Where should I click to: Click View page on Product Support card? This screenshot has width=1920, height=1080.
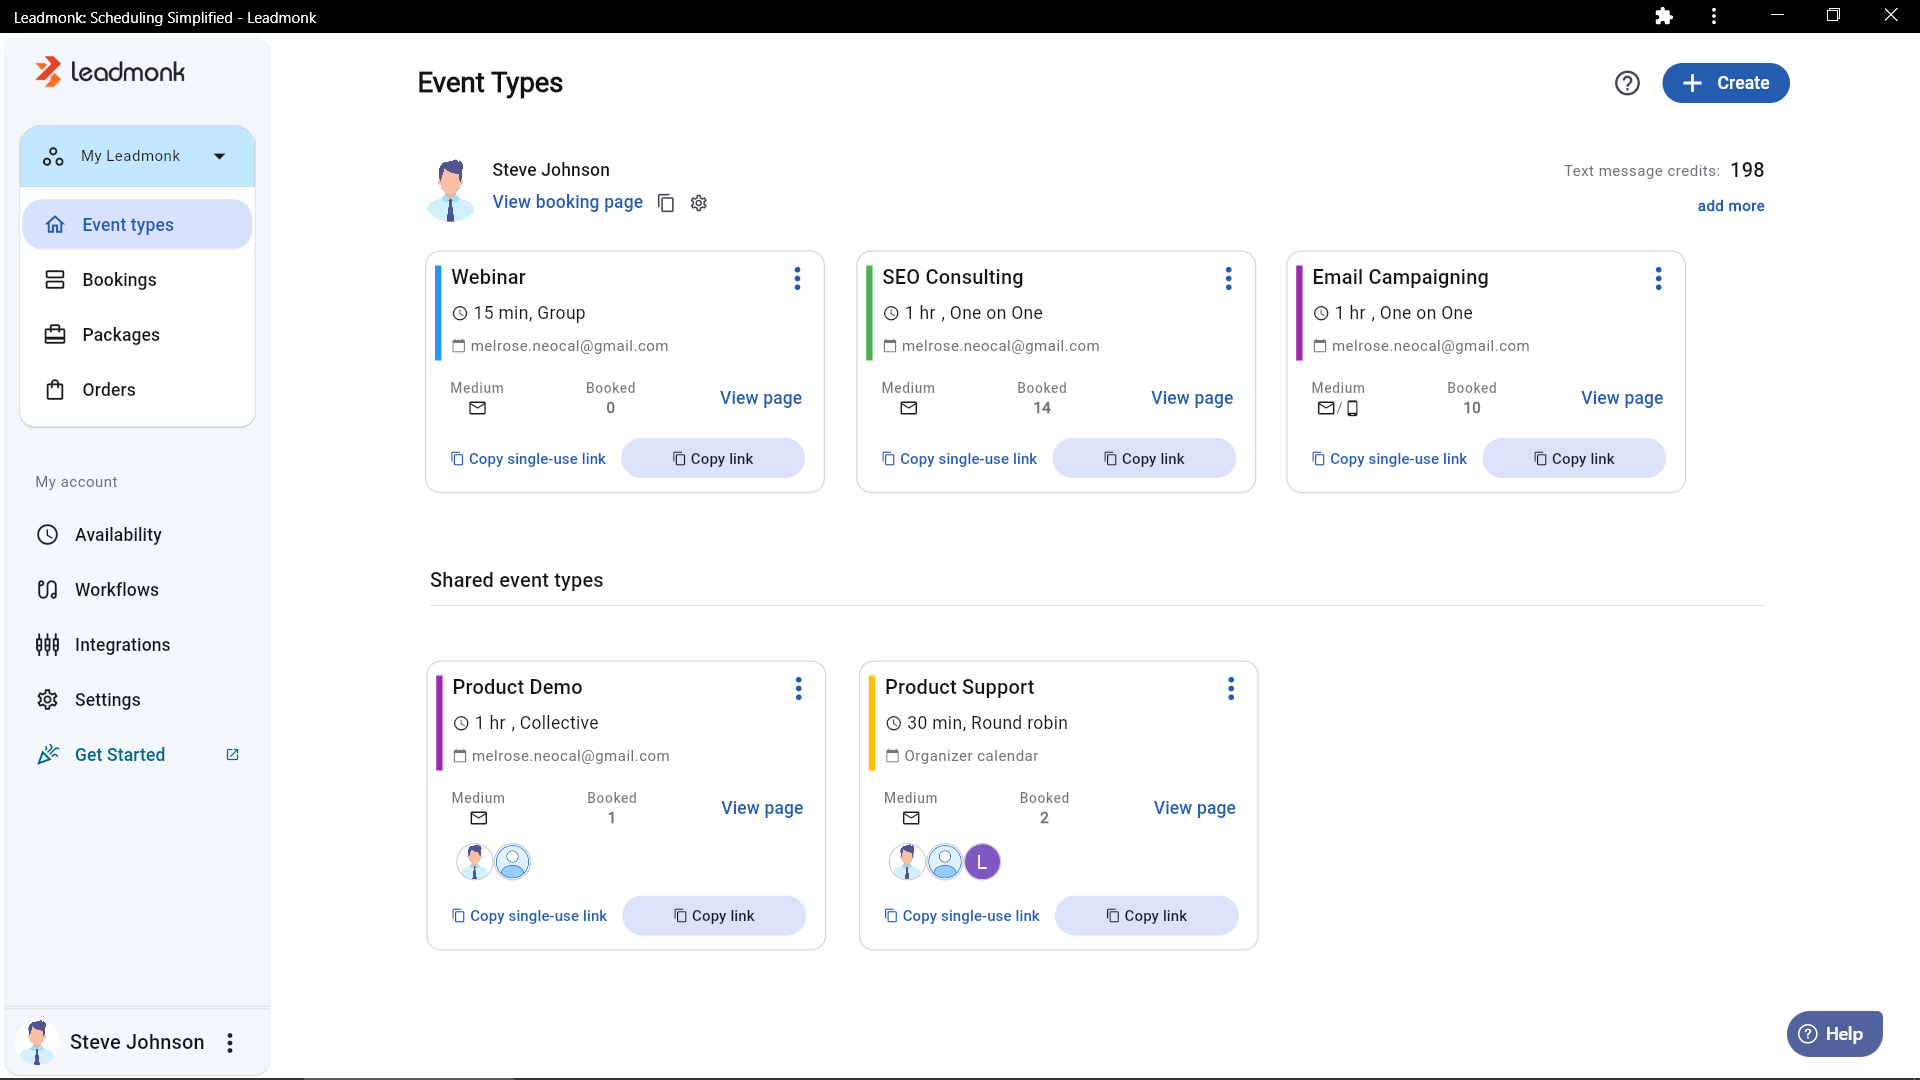[x=1194, y=808]
